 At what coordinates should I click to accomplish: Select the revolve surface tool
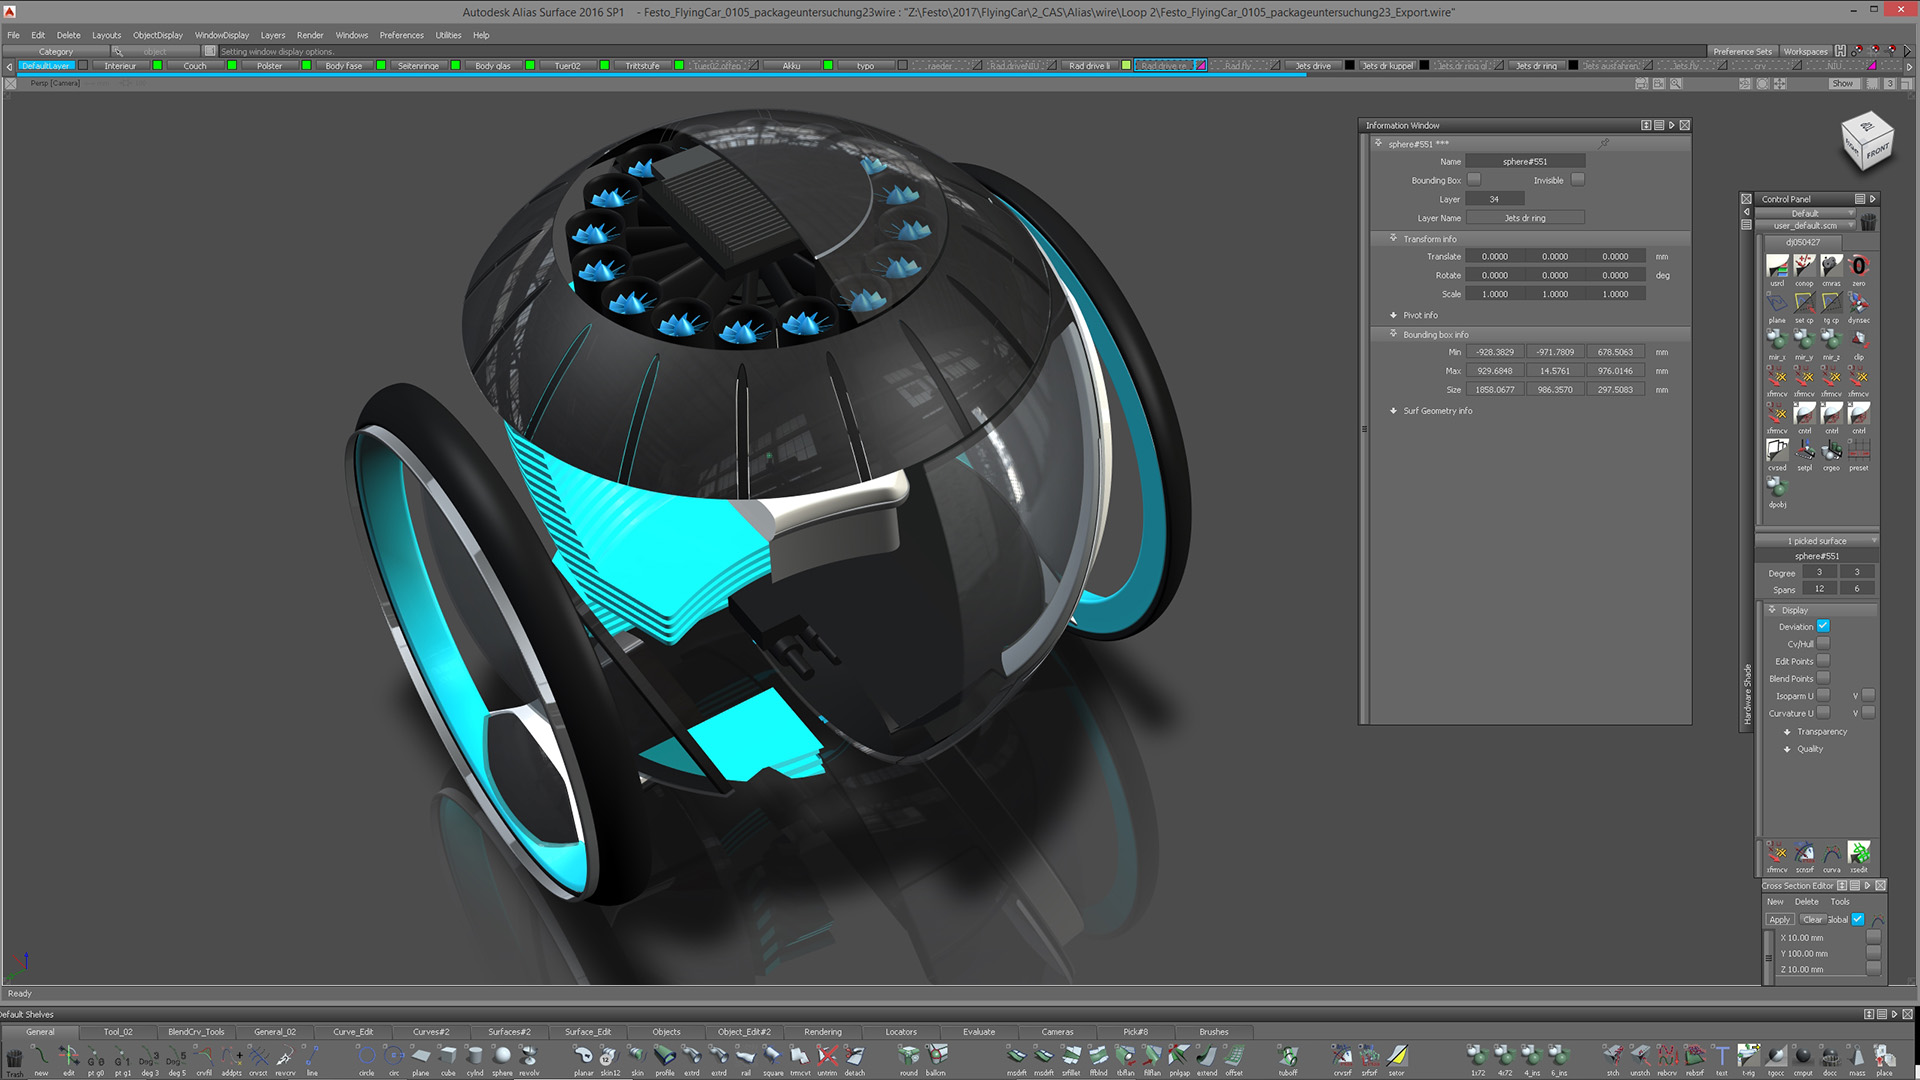[x=529, y=1058]
